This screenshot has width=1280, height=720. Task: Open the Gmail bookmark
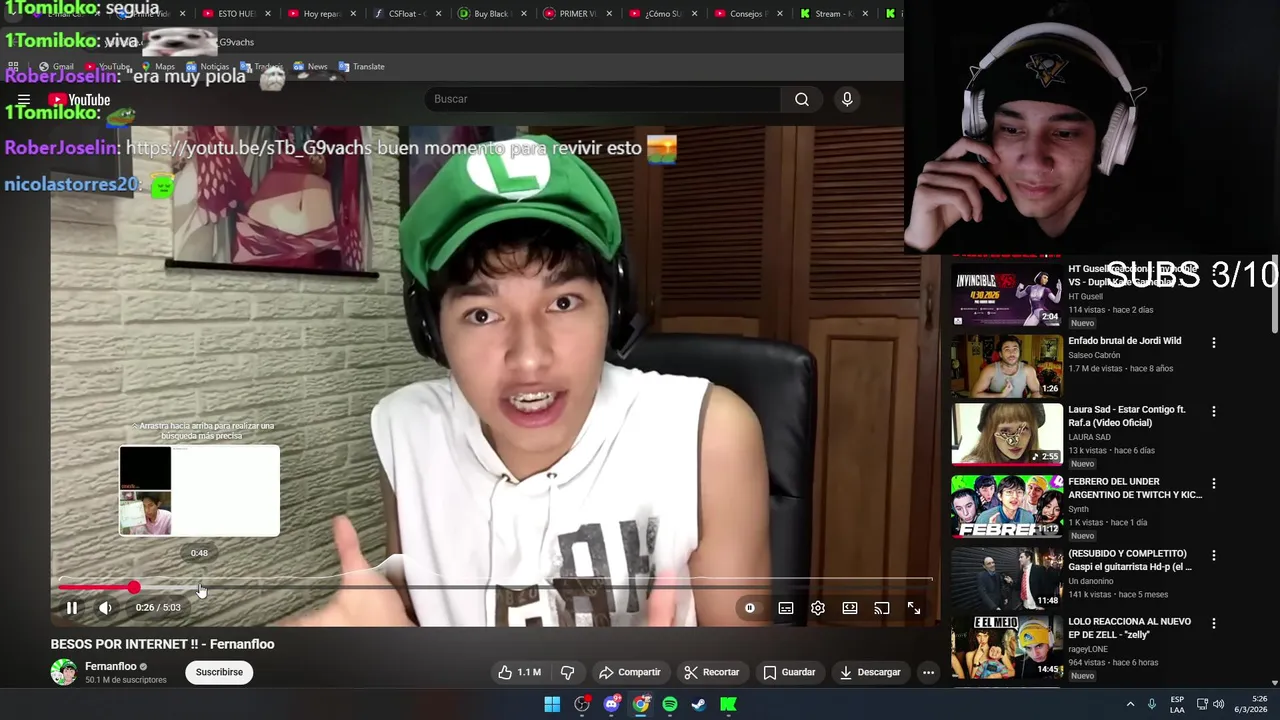[x=57, y=66]
